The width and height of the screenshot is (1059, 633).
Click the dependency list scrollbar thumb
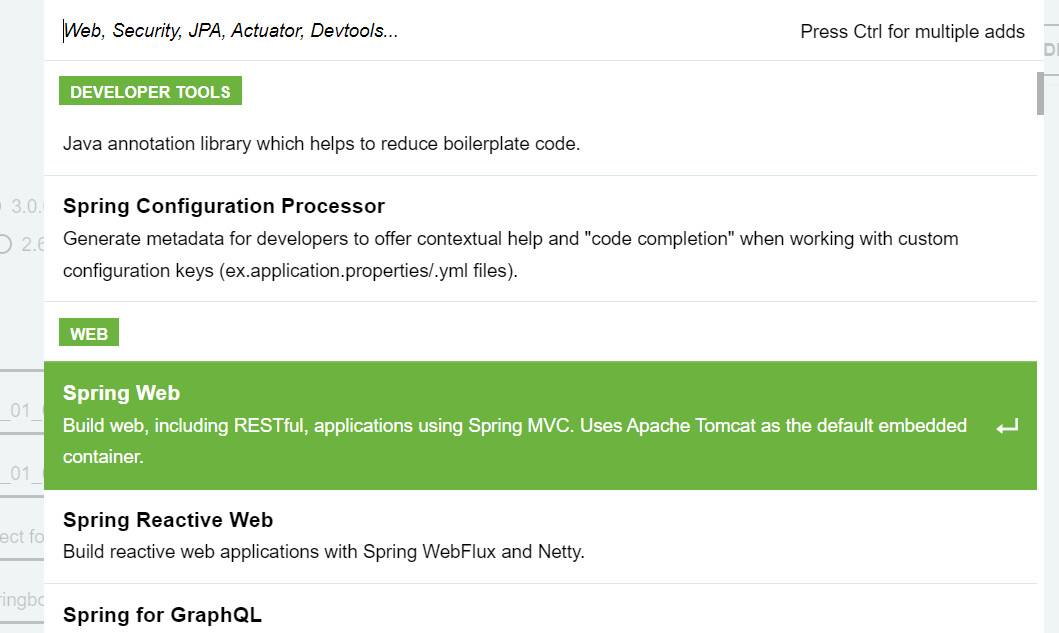tap(1040, 93)
